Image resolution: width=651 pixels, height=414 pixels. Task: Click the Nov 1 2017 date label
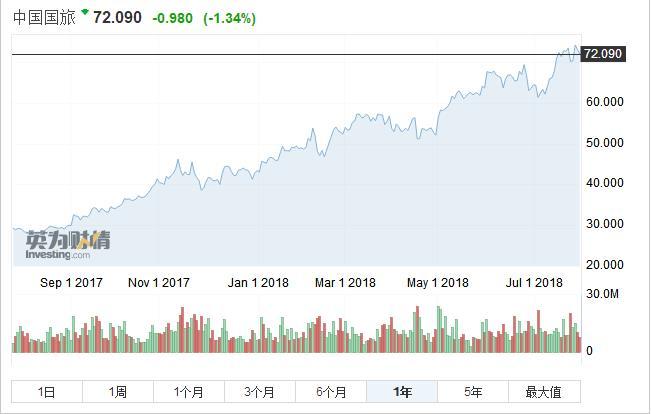159,283
